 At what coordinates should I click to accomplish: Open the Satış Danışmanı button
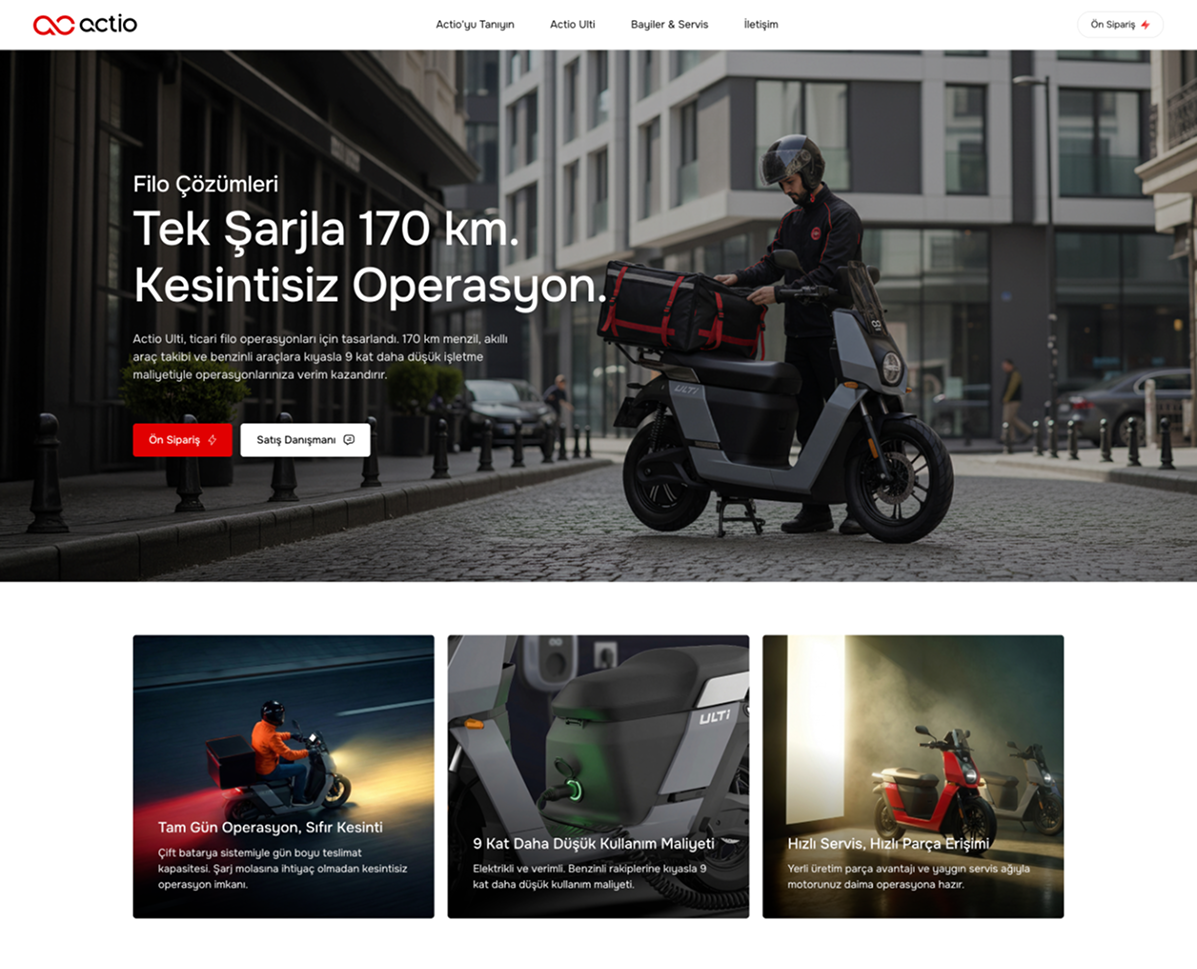click(x=305, y=440)
